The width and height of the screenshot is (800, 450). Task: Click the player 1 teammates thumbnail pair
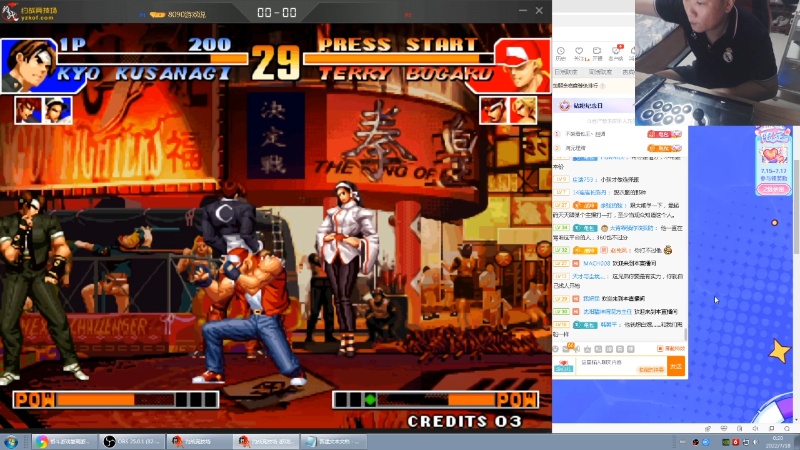pyautogui.click(x=43, y=110)
